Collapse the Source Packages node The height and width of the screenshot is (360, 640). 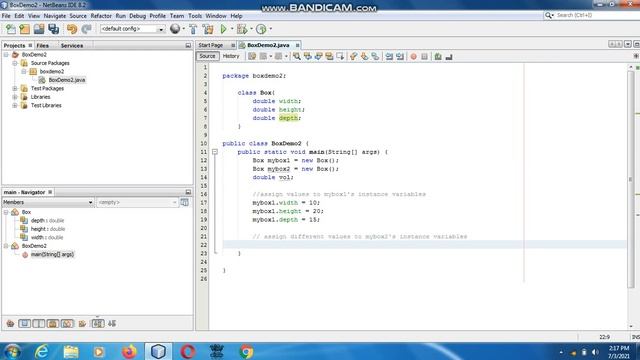15,63
